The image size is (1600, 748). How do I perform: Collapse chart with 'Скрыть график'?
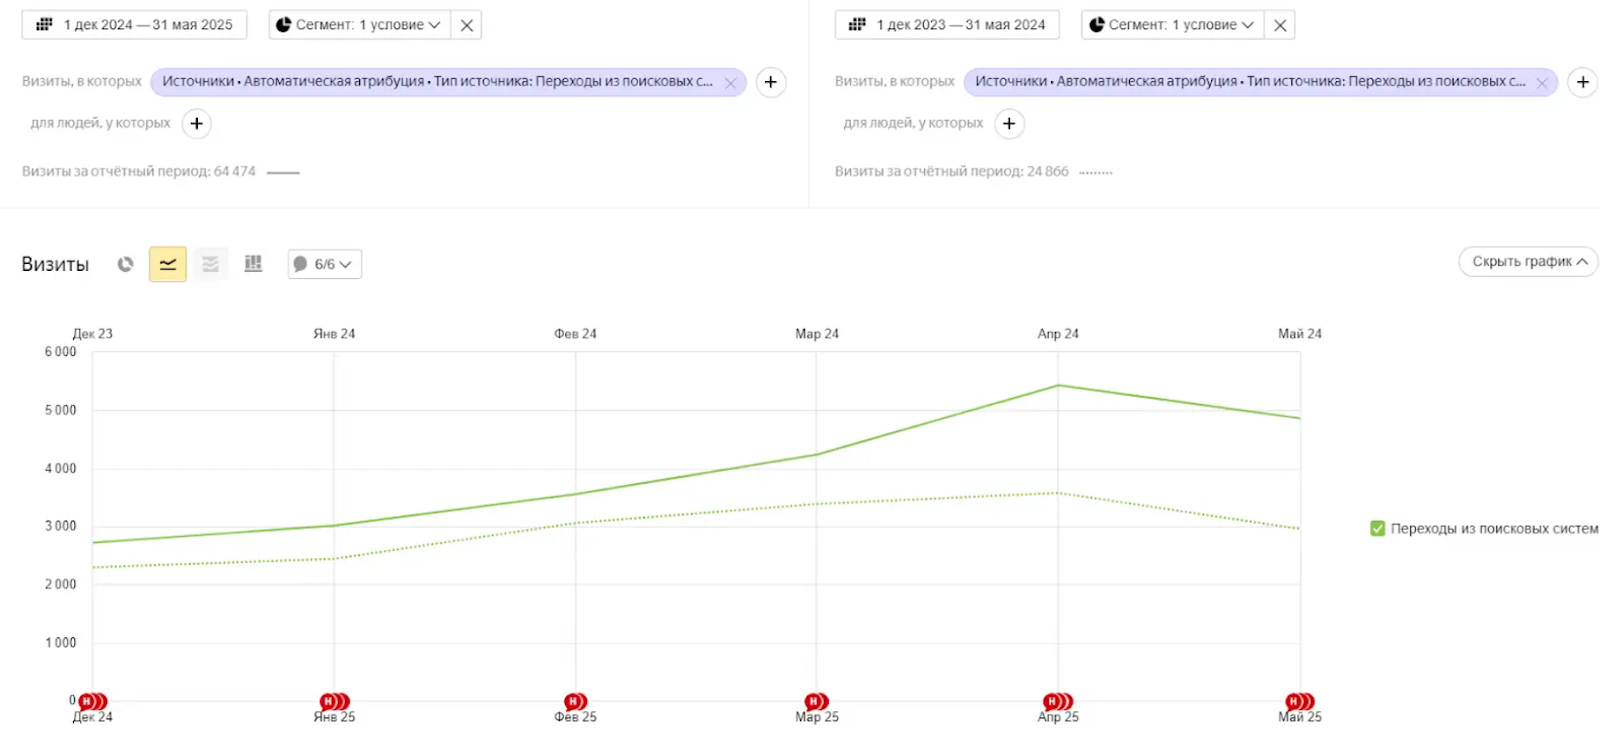(1528, 261)
